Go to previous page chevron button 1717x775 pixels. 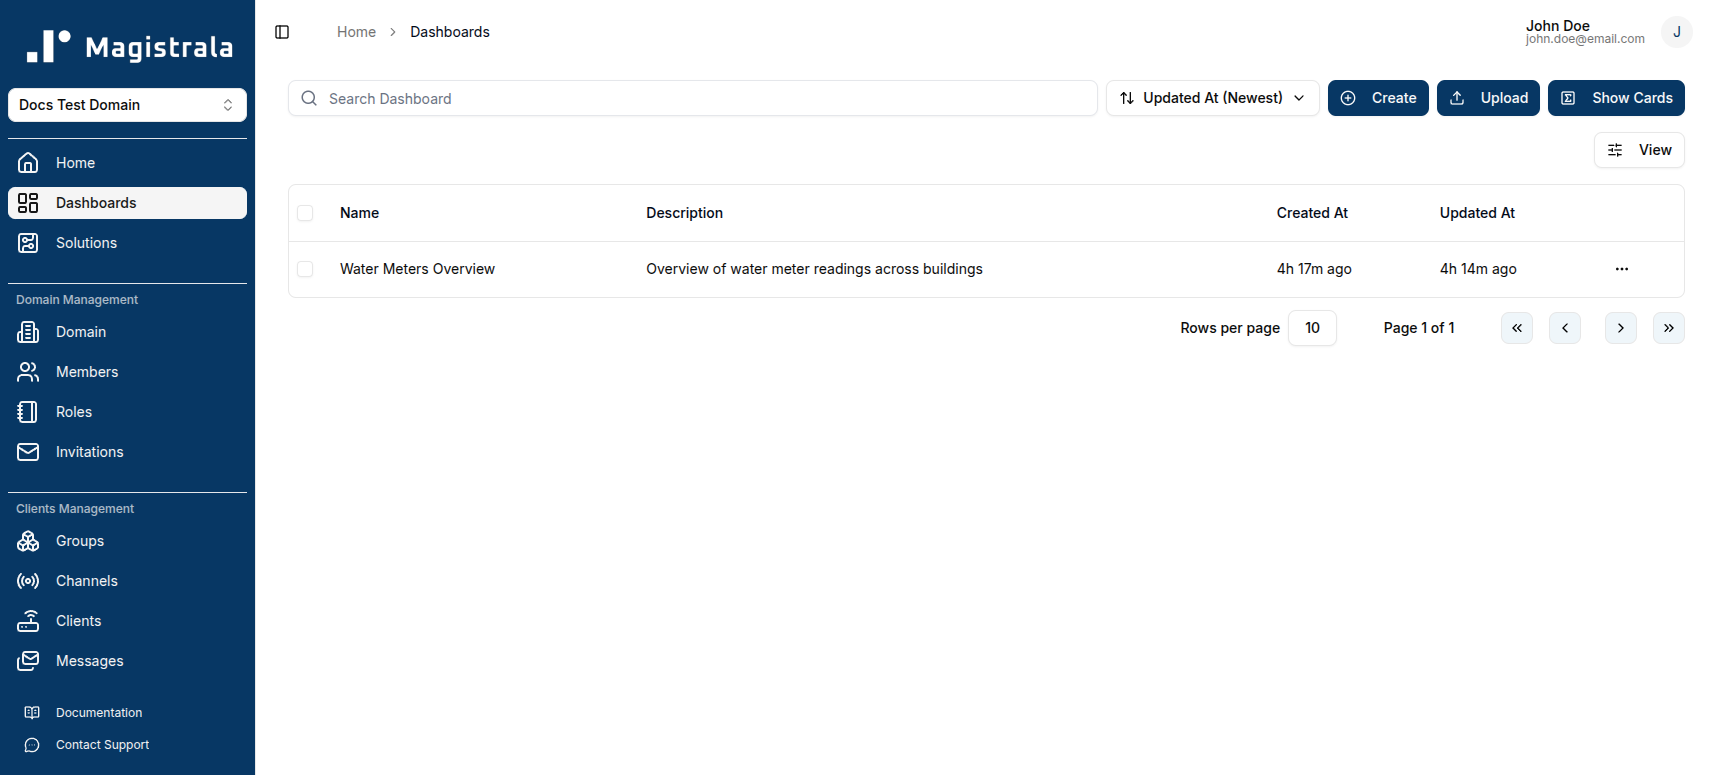click(x=1565, y=328)
